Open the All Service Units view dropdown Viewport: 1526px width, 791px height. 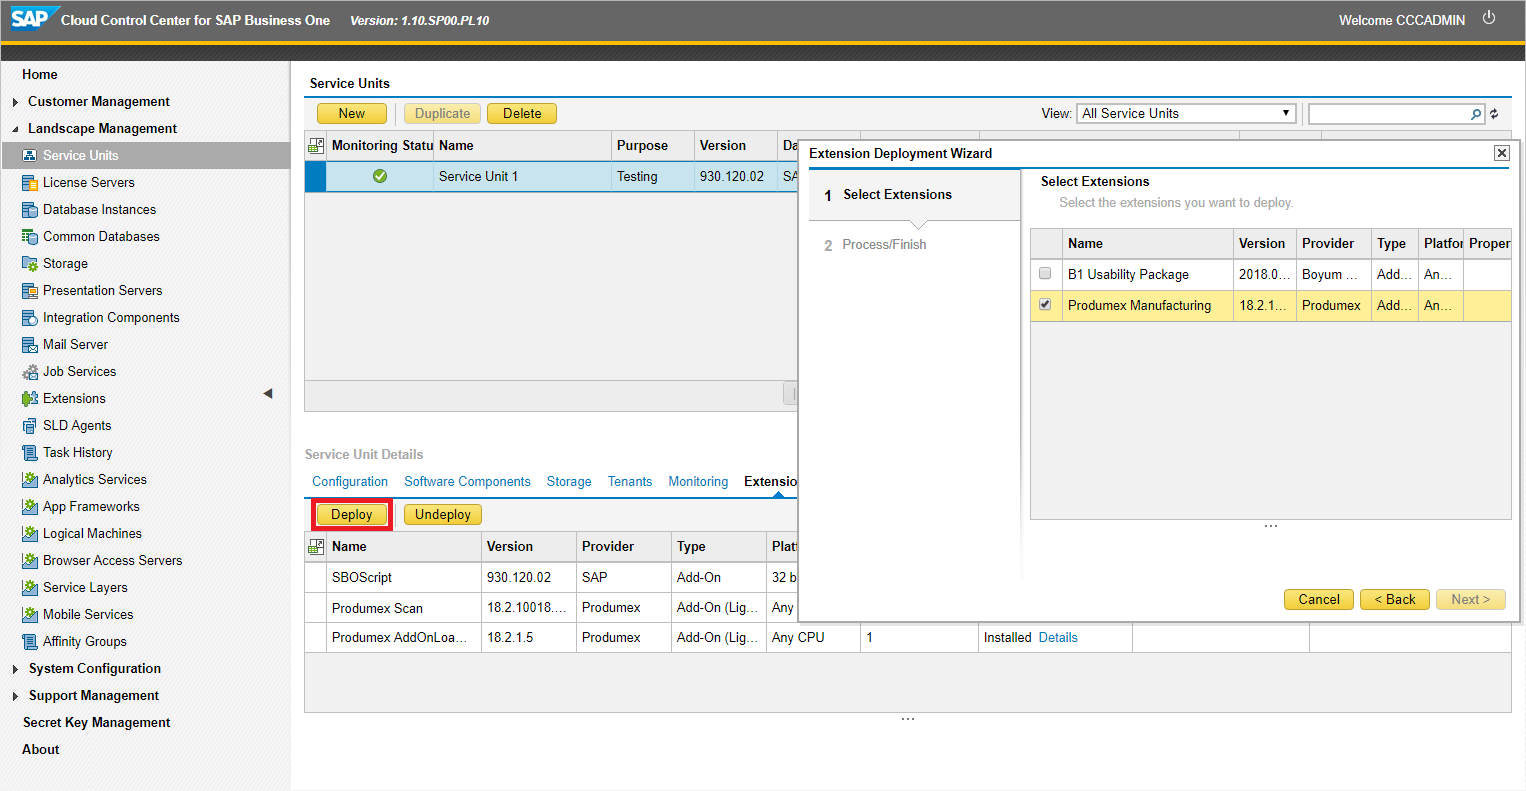(1186, 114)
